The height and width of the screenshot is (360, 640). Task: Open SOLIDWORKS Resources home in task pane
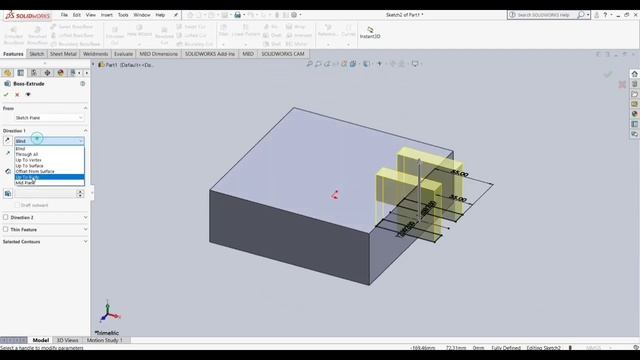pos(634,74)
